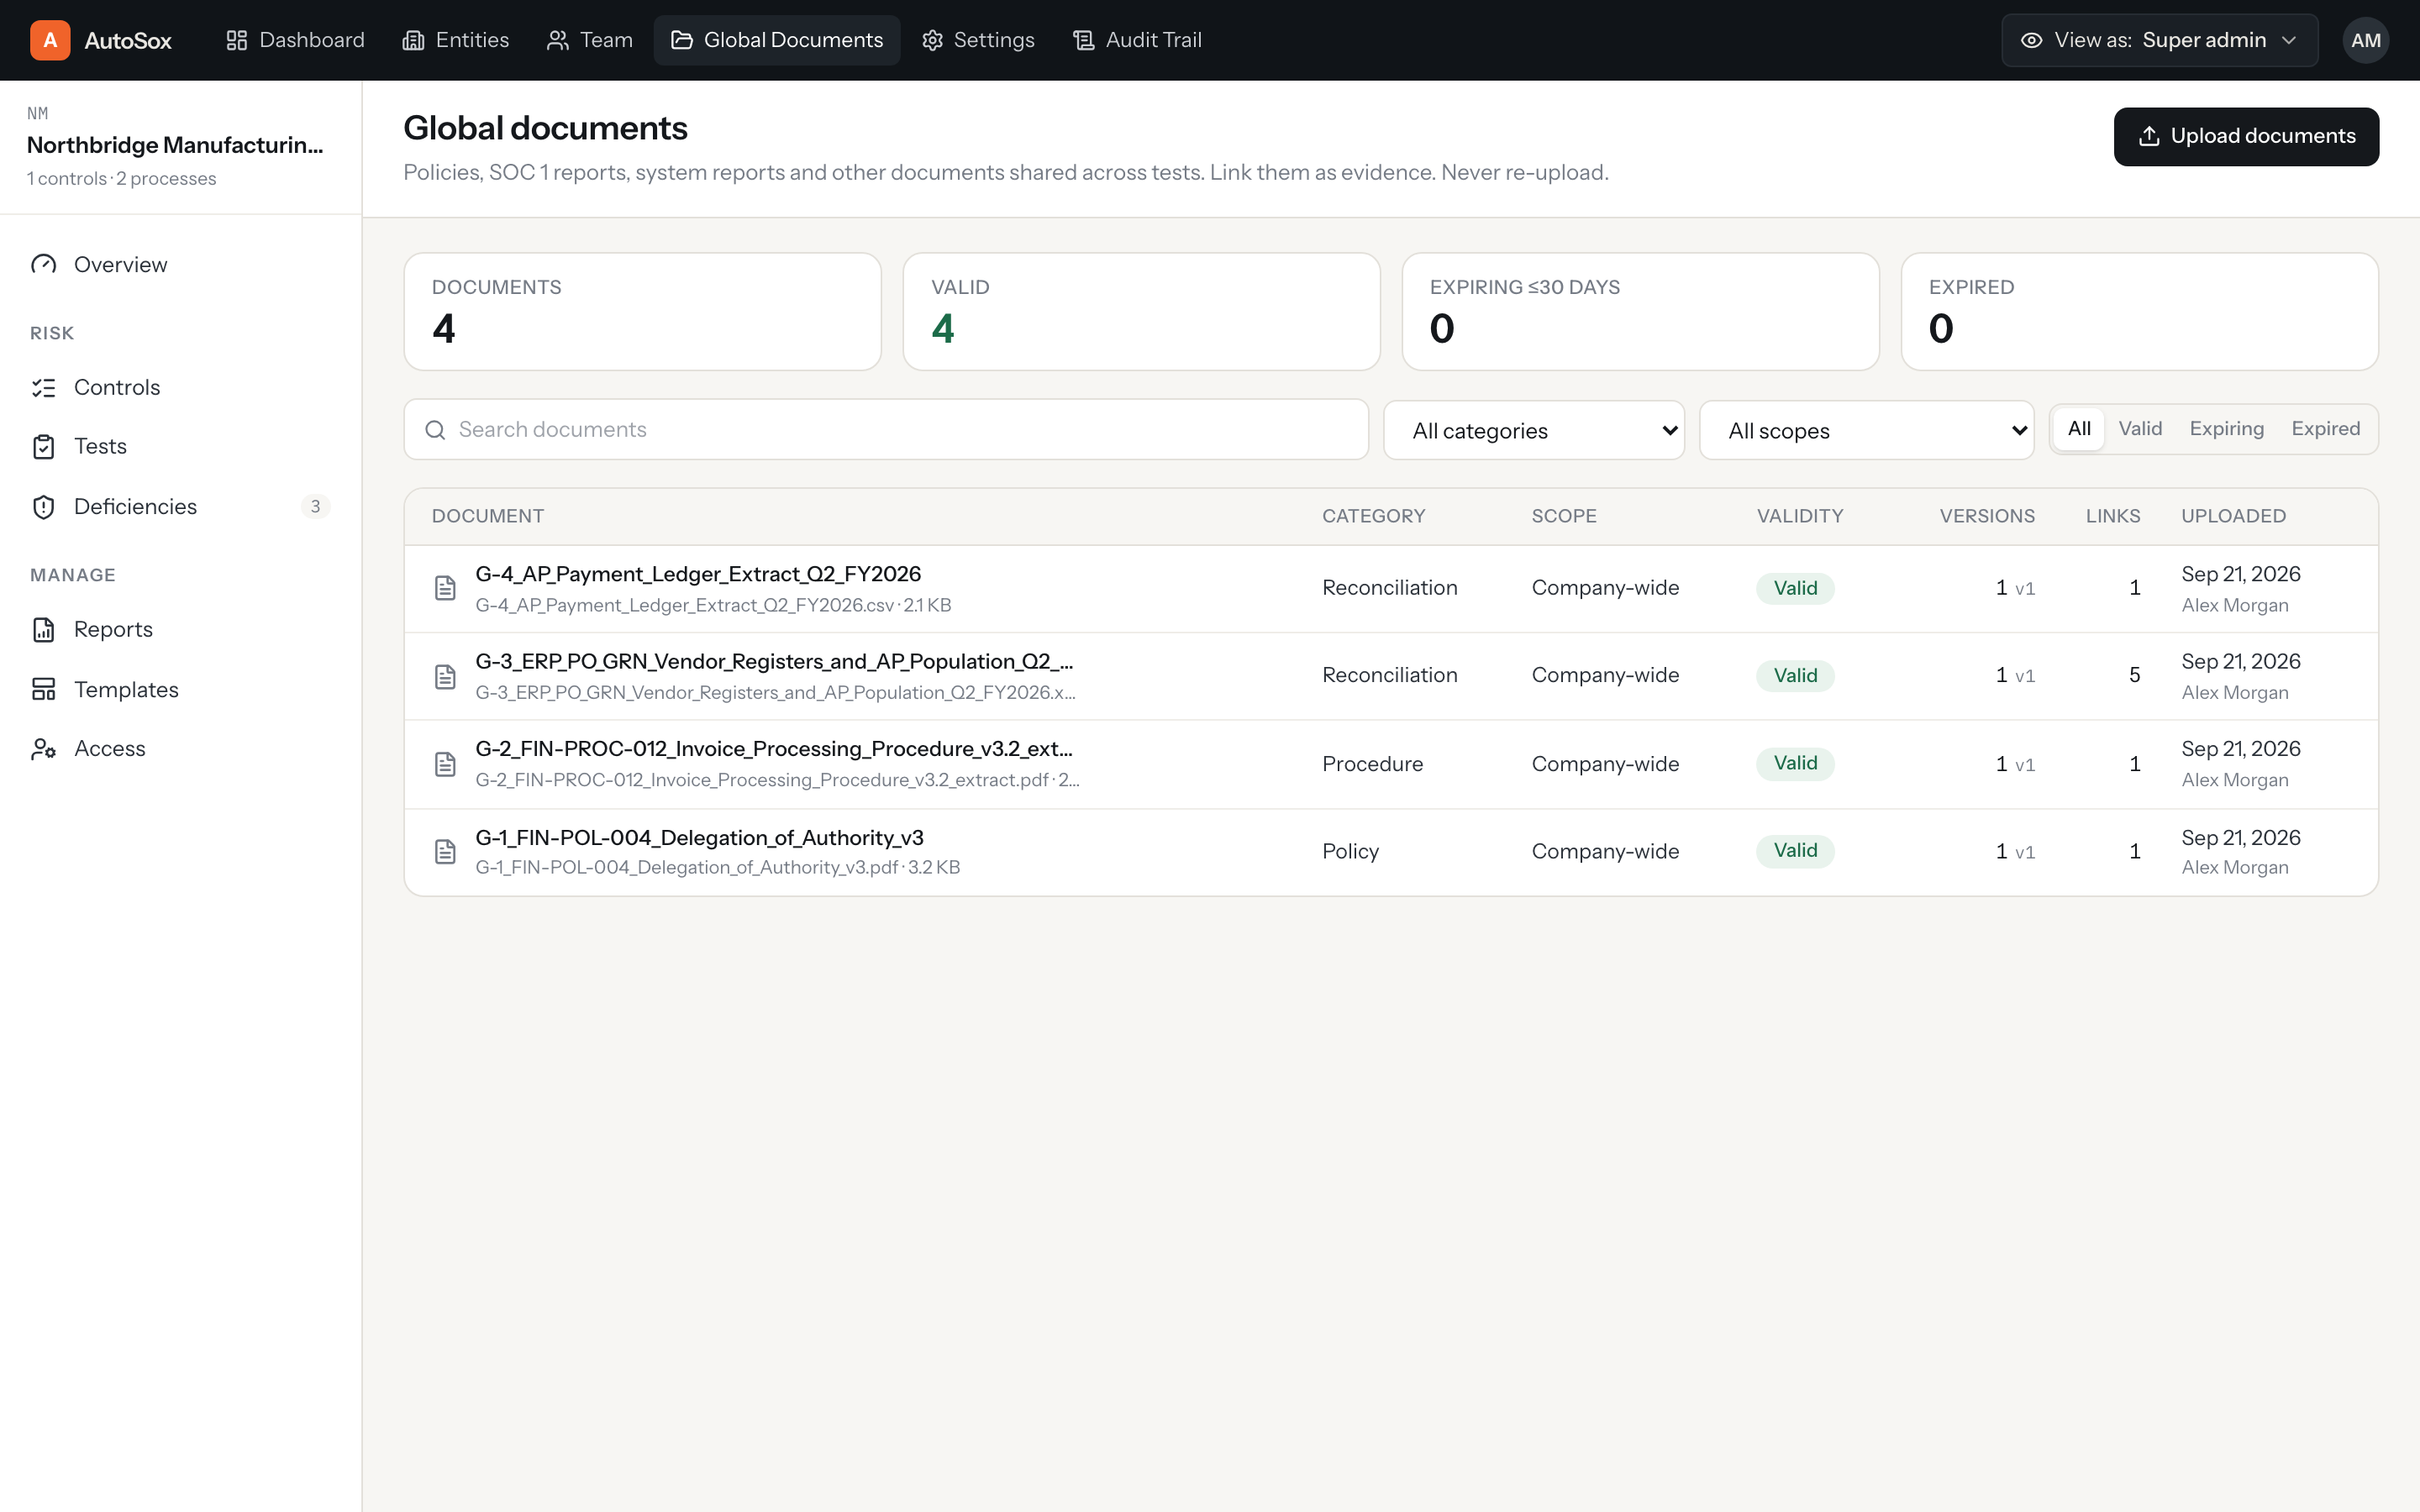Click links count 5 in G-3 row
The image size is (2420, 1512).
click(2134, 676)
